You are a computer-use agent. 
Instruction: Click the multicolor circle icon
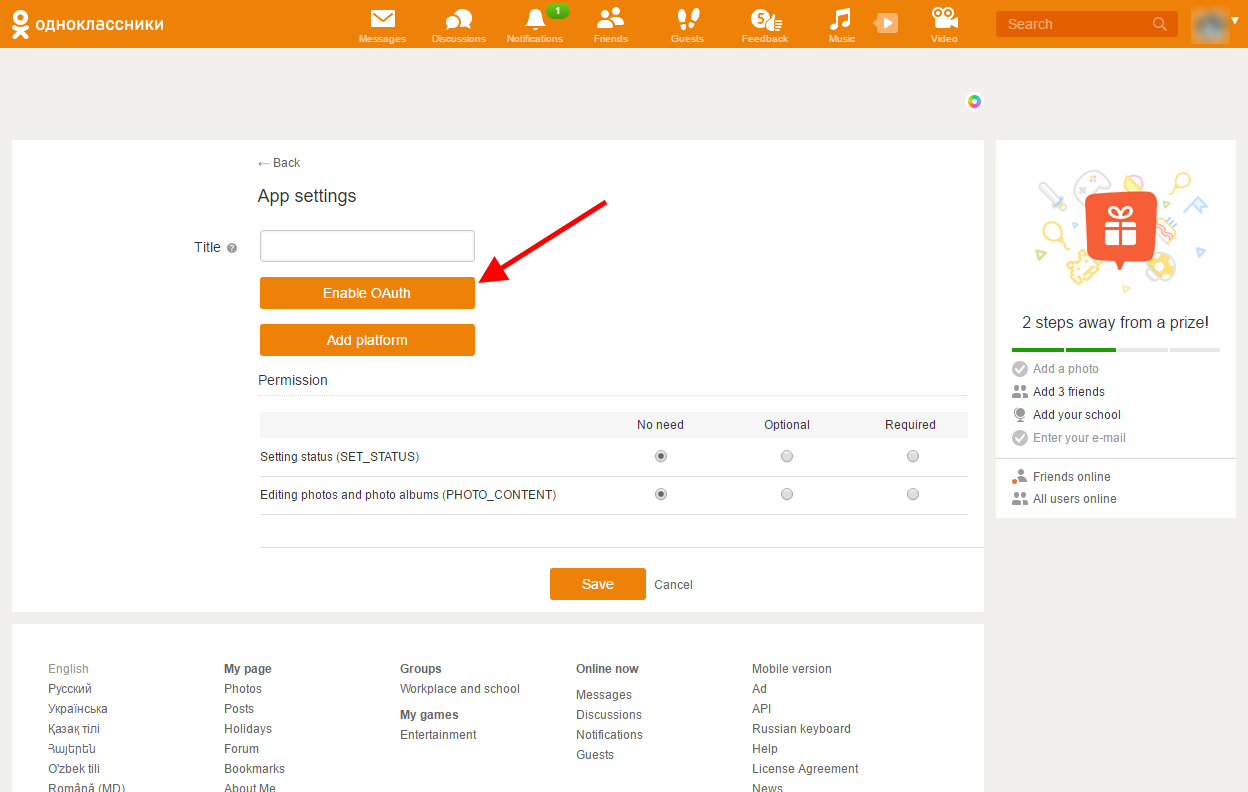point(974,101)
